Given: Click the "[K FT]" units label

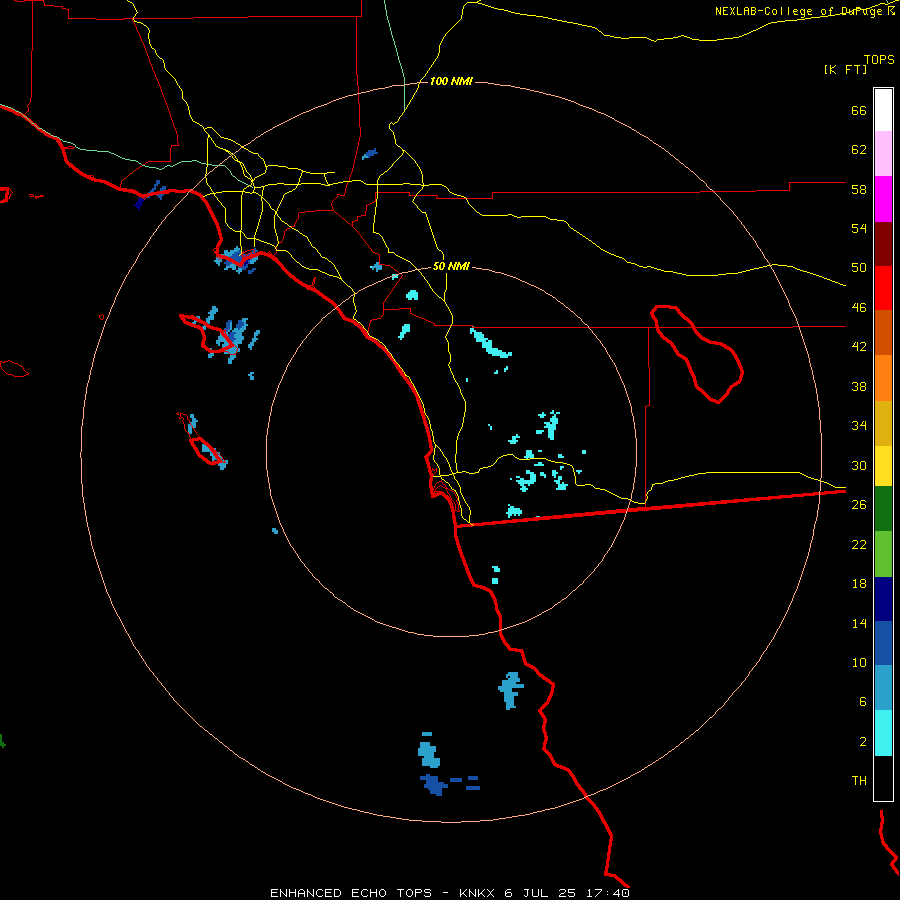Looking at the screenshot, I should click(845, 69).
